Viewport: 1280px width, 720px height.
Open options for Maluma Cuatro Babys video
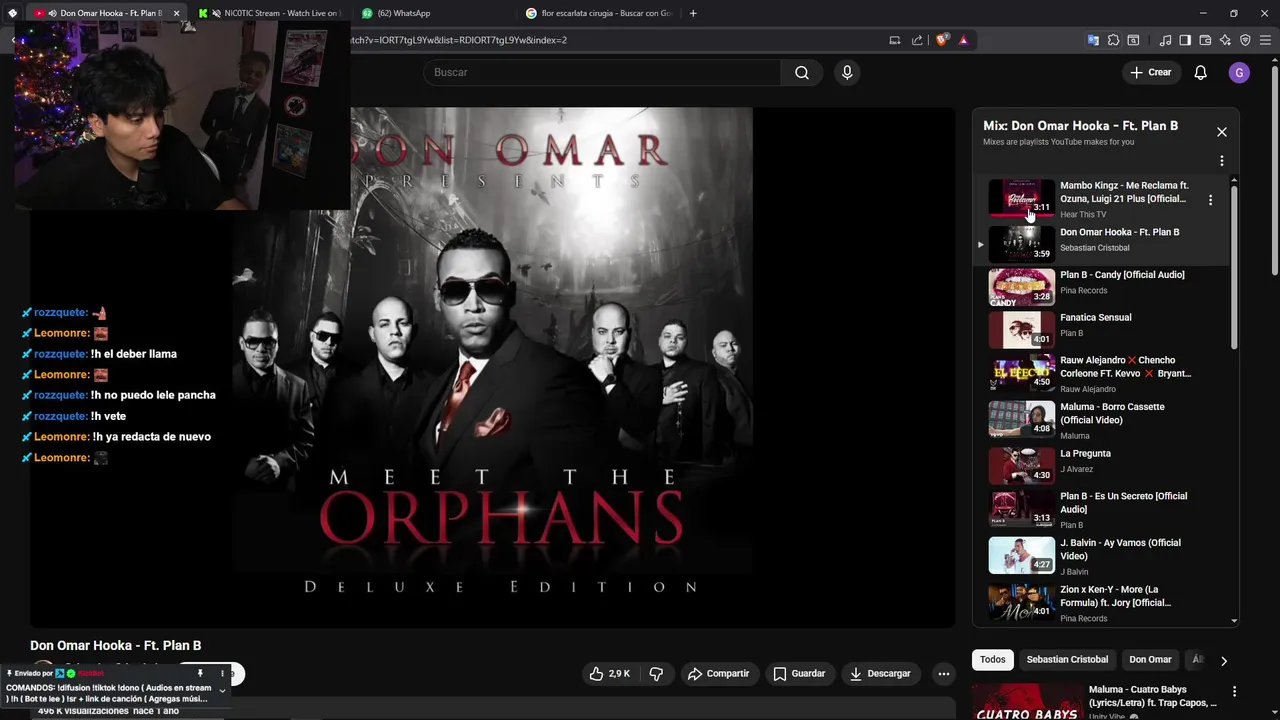(1234, 691)
